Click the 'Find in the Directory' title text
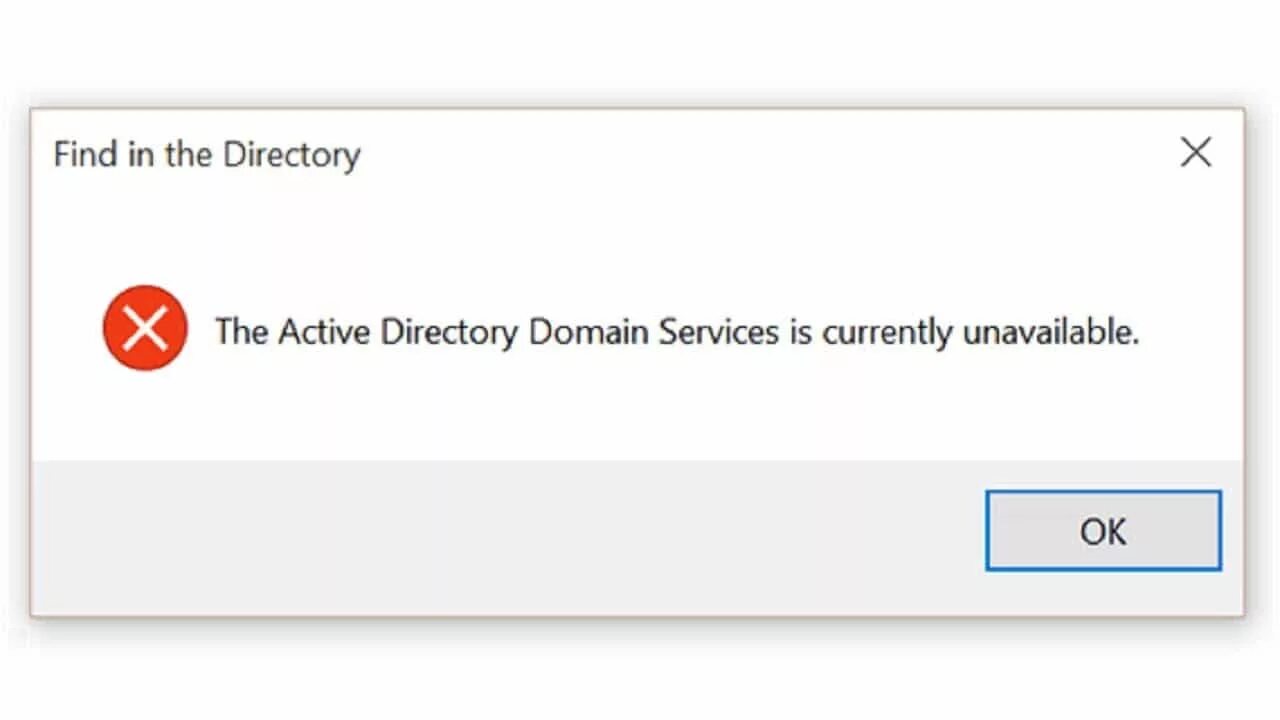Screen dimensions: 1280x720 [x=206, y=155]
